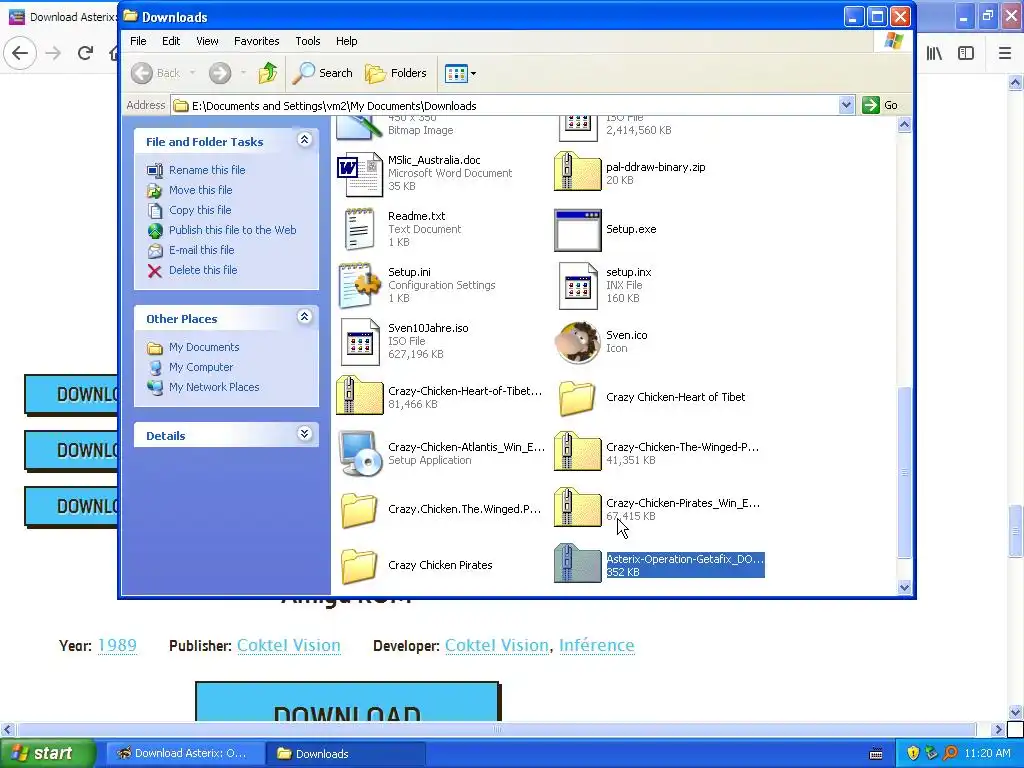The image size is (1024, 768).
Task: Click Move this file
Action: point(200,190)
